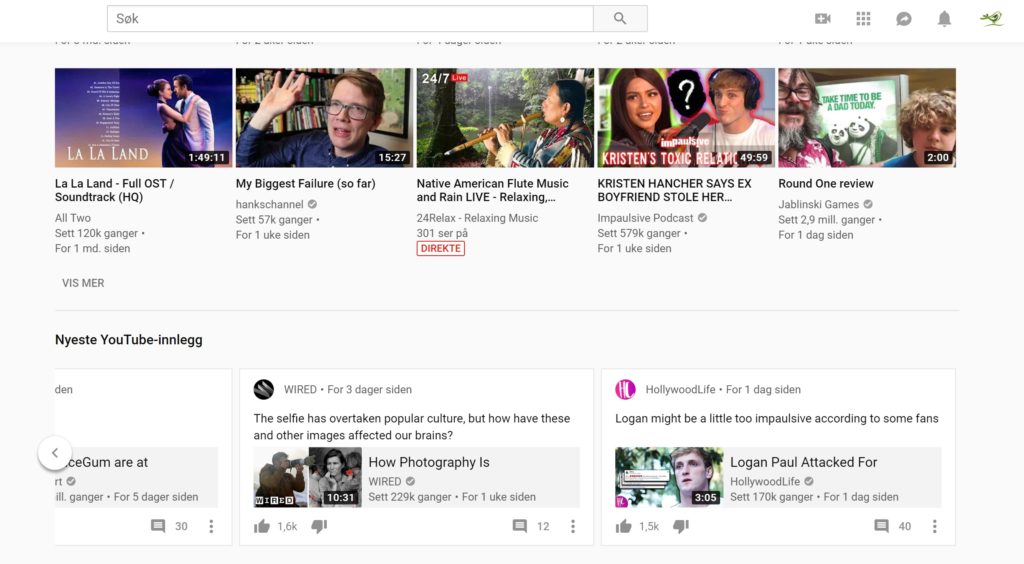Screen dimensions: 1024x564
Task: Open comments on the HollywoodLife post
Action: pyautogui.click(x=882, y=526)
